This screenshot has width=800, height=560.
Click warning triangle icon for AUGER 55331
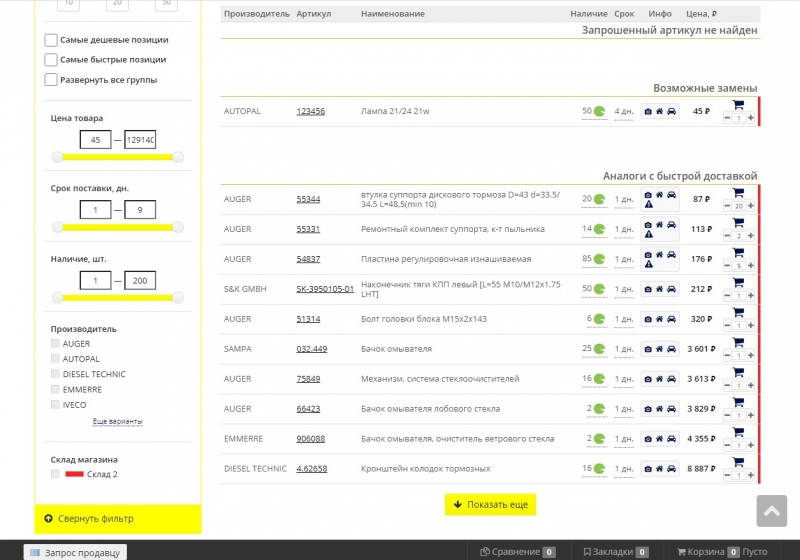pyautogui.click(x=648, y=235)
